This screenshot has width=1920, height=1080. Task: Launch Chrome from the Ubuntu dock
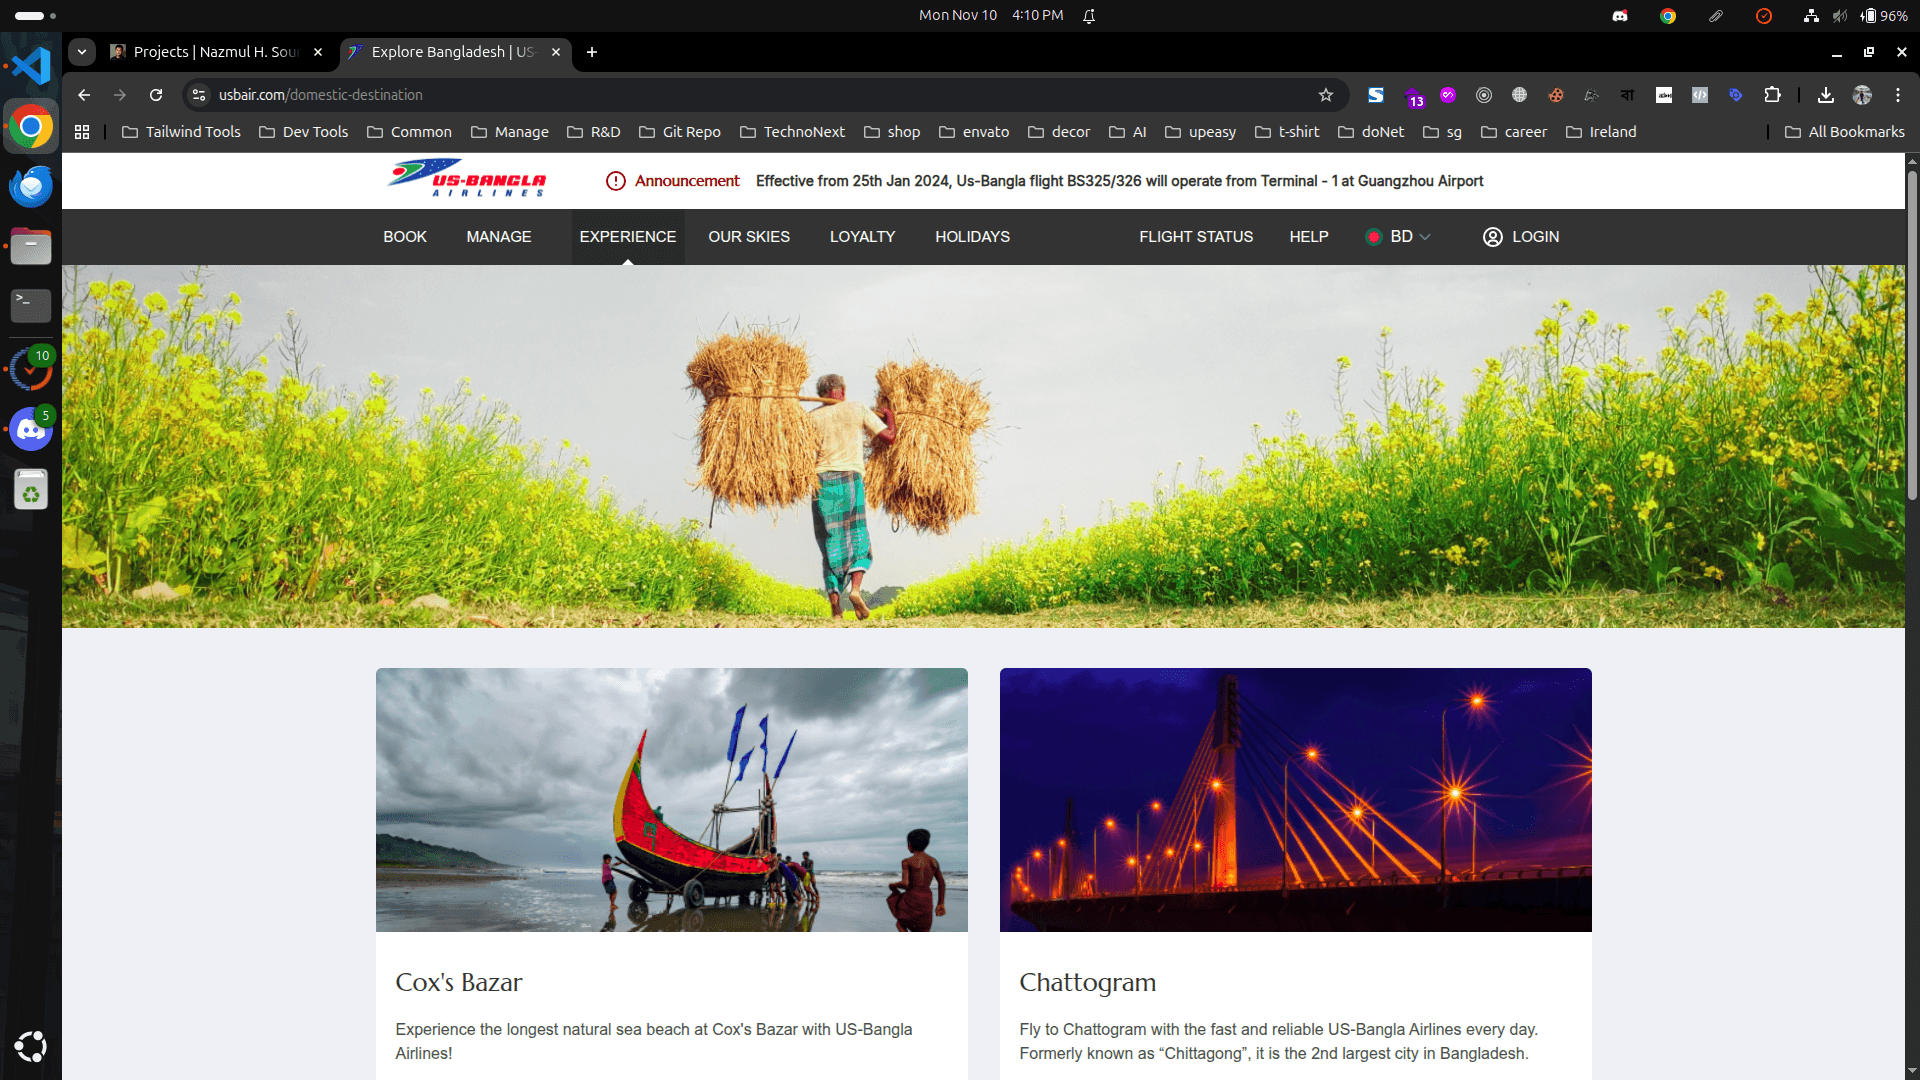[x=30, y=126]
